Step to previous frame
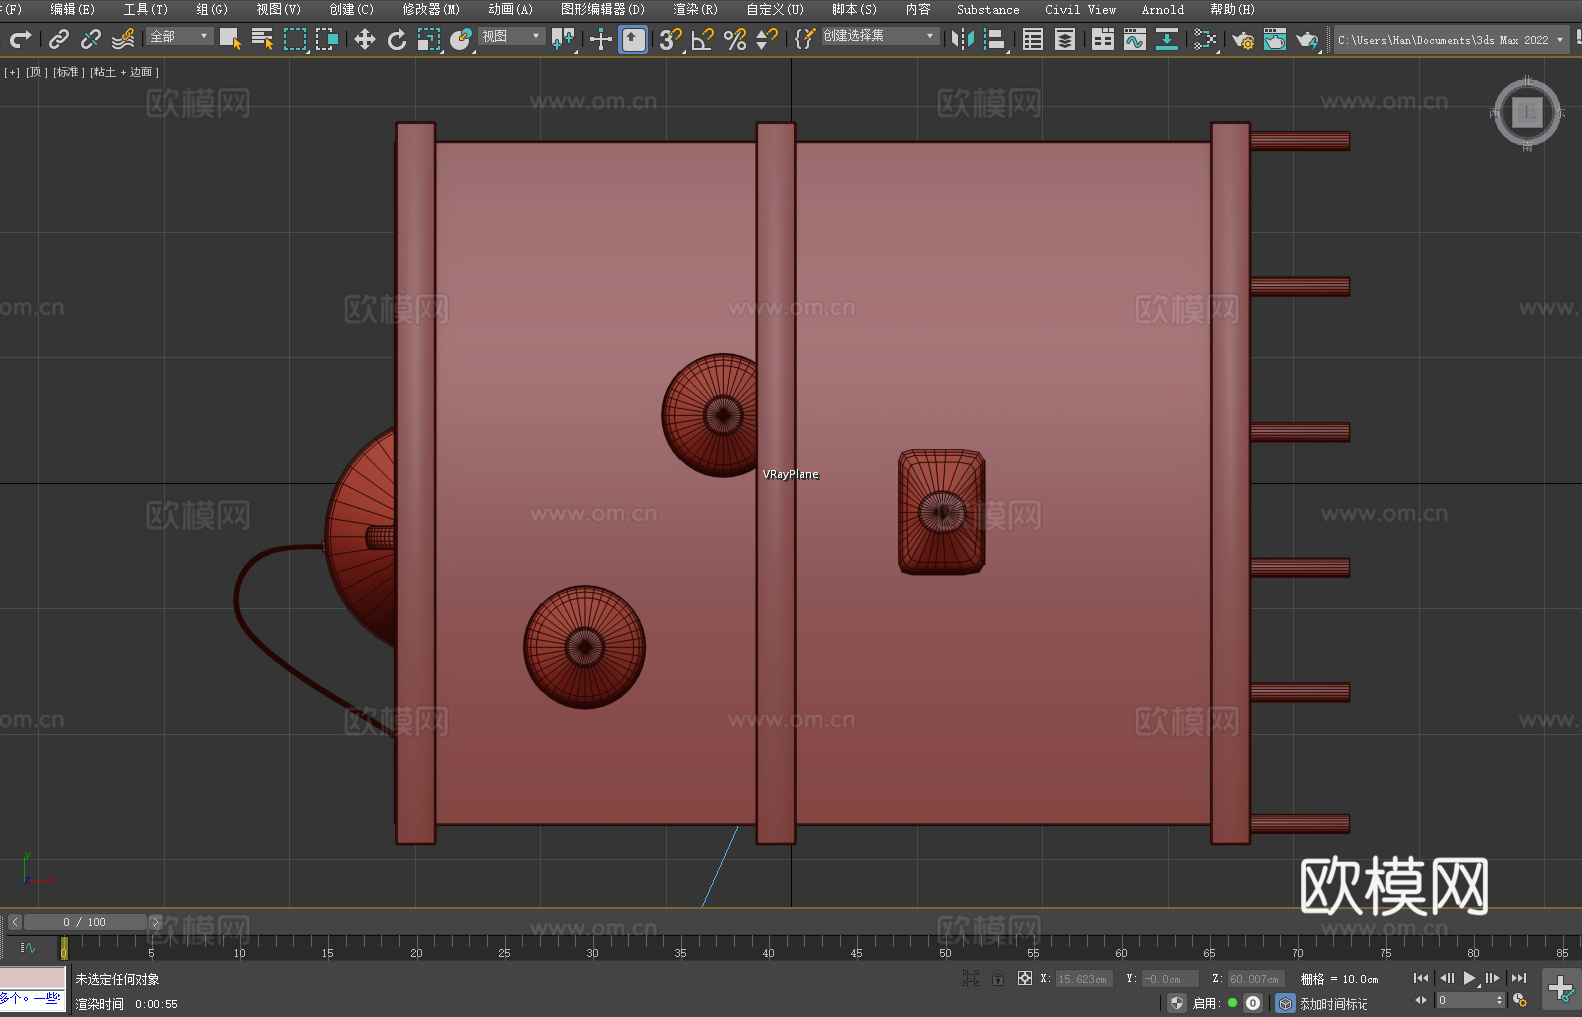Image resolution: width=1582 pixels, height=1017 pixels. [x=1446, y=978]
